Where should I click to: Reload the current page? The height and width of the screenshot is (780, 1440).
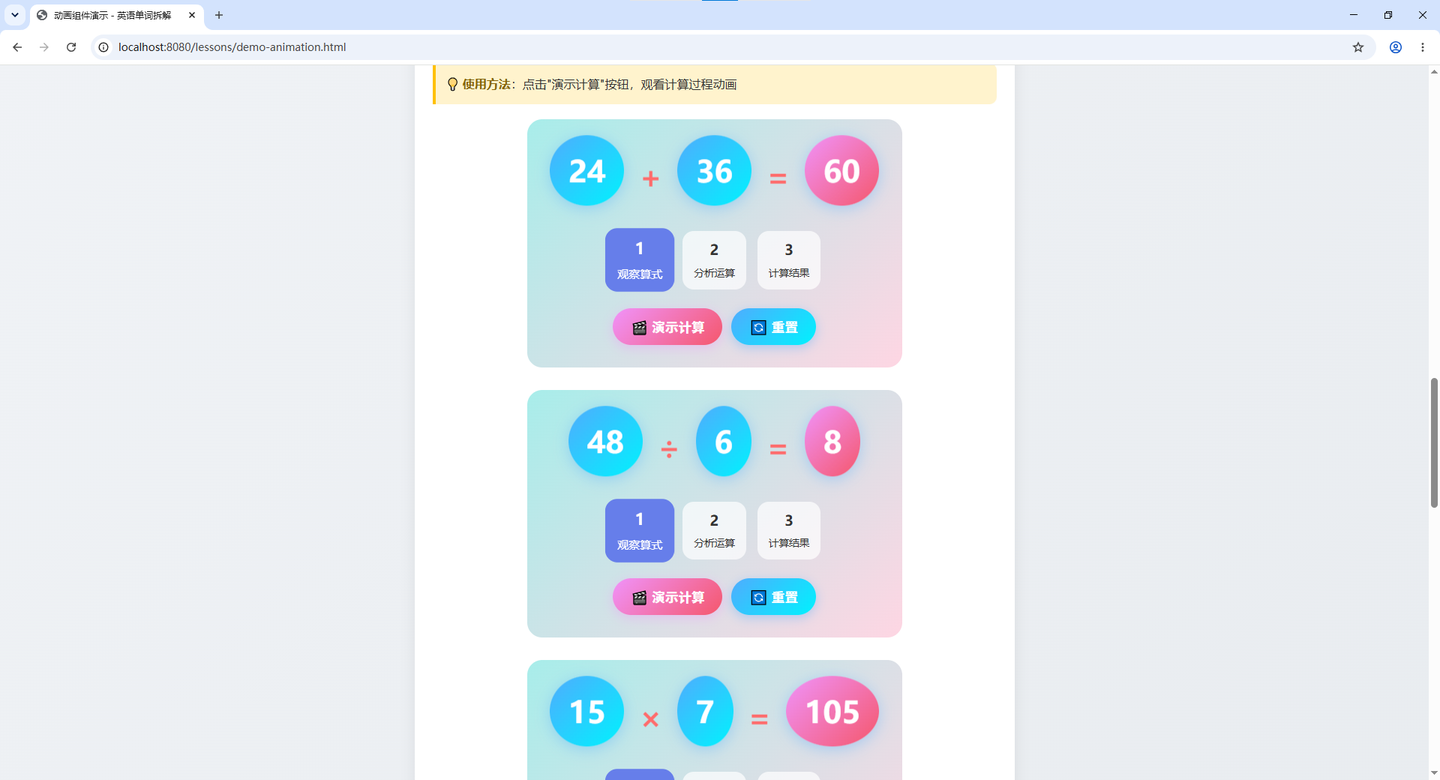click(x=71, y=47)
